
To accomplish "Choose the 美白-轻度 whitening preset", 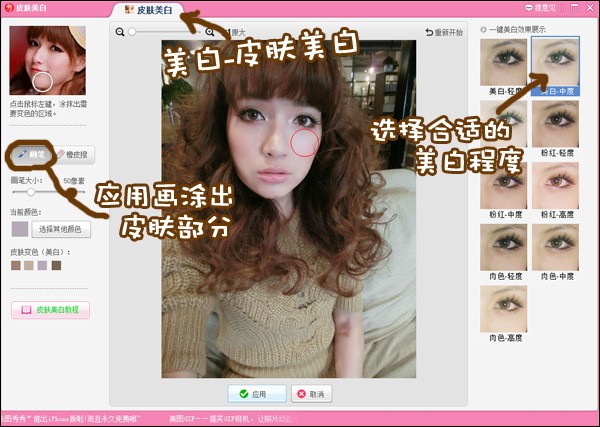I will point(504,67).
